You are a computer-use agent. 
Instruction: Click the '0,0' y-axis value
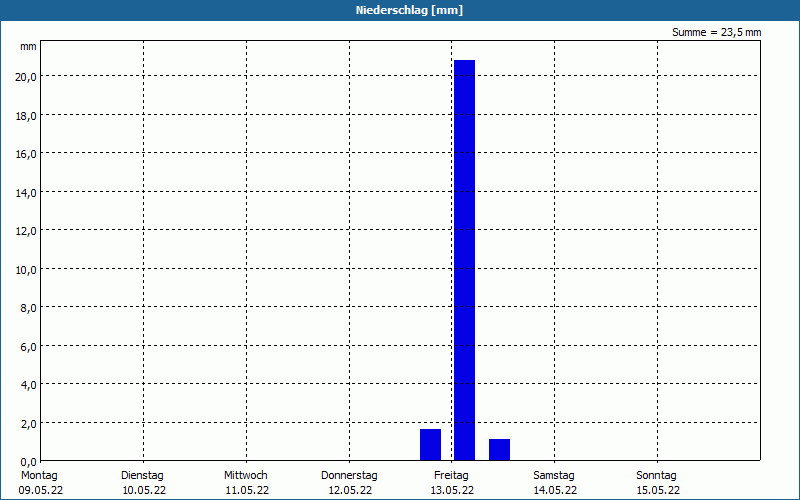click(x=29, y=462)
